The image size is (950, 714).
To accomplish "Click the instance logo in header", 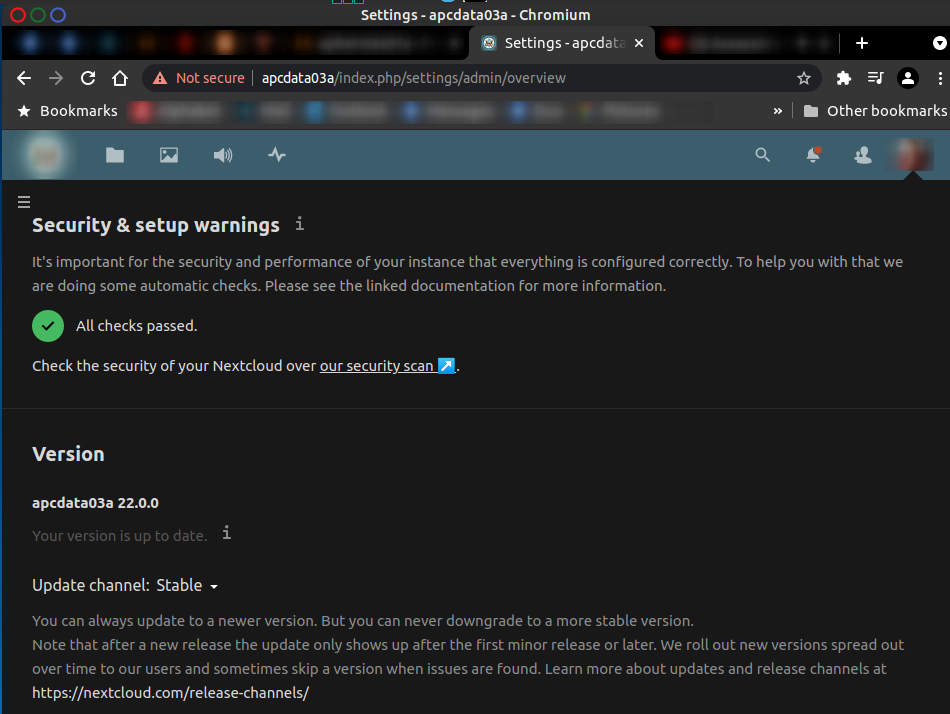I will click(x=45, y=155).
